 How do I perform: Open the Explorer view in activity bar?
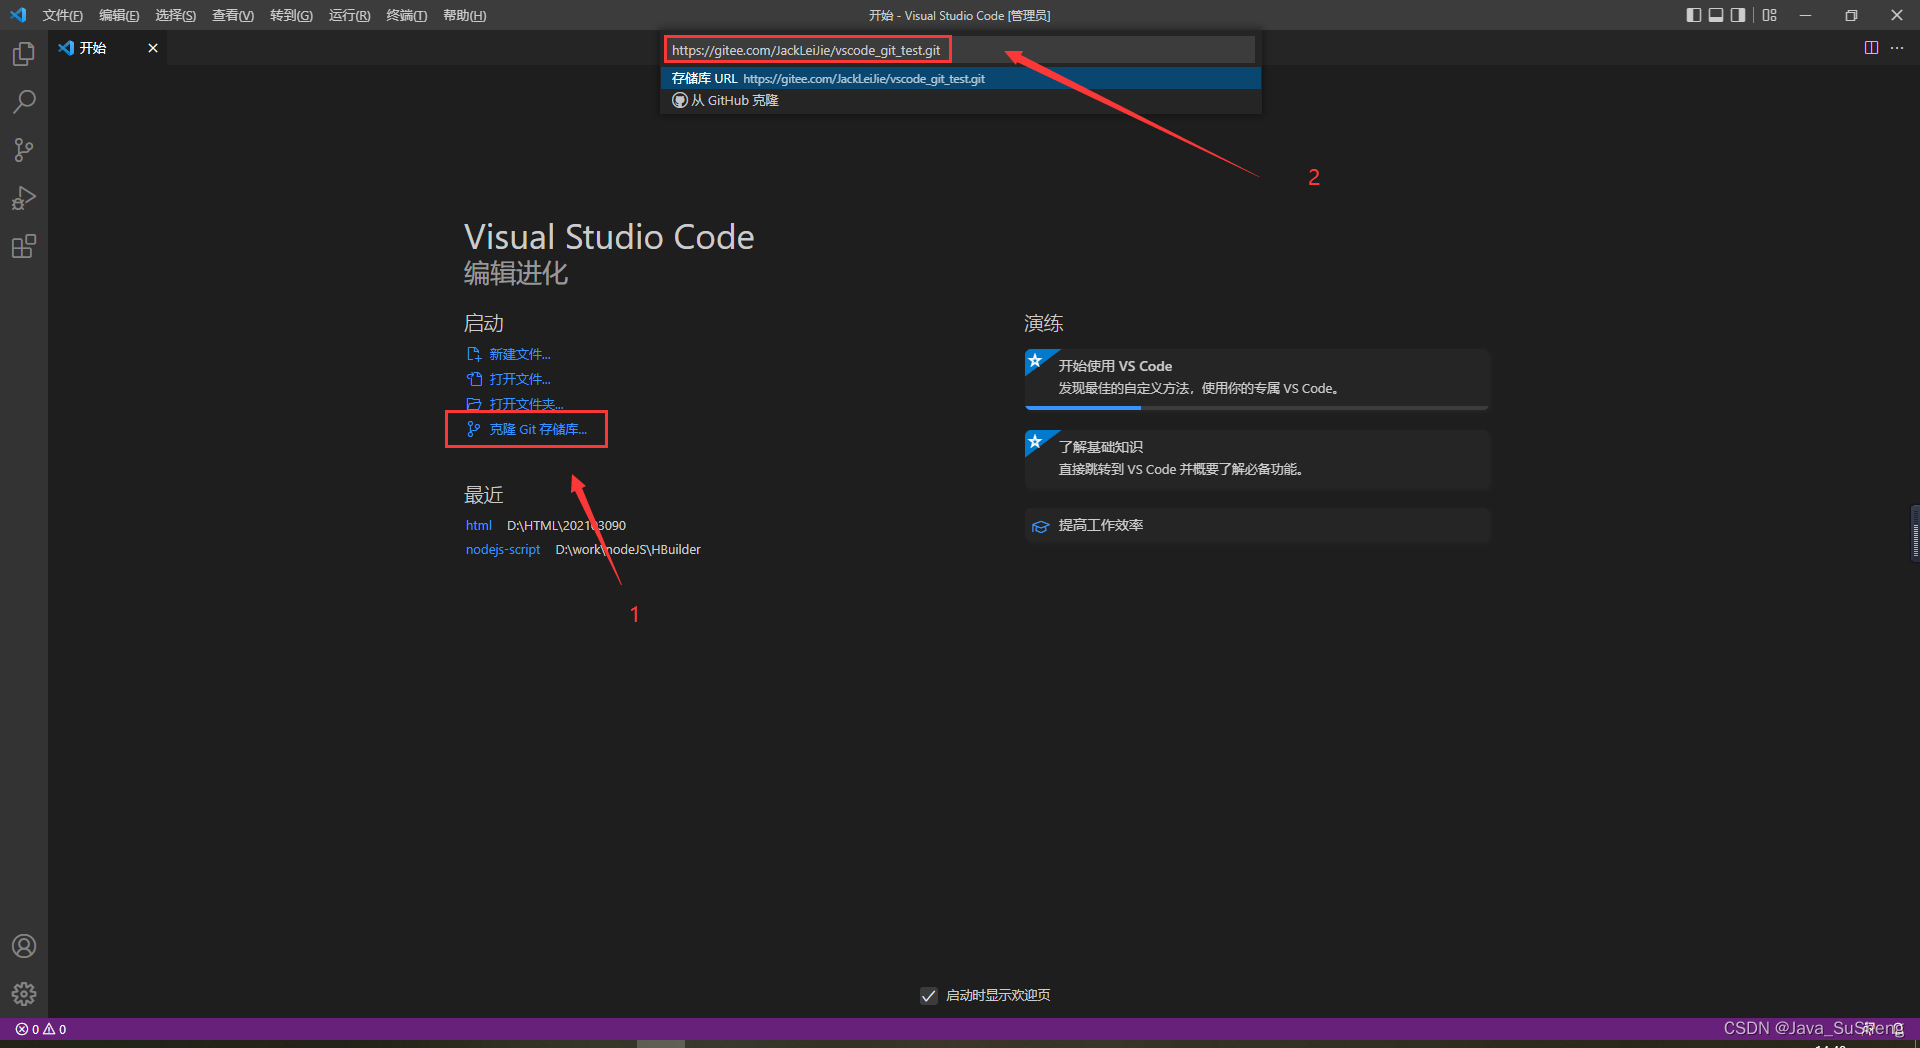coord(24,54)
